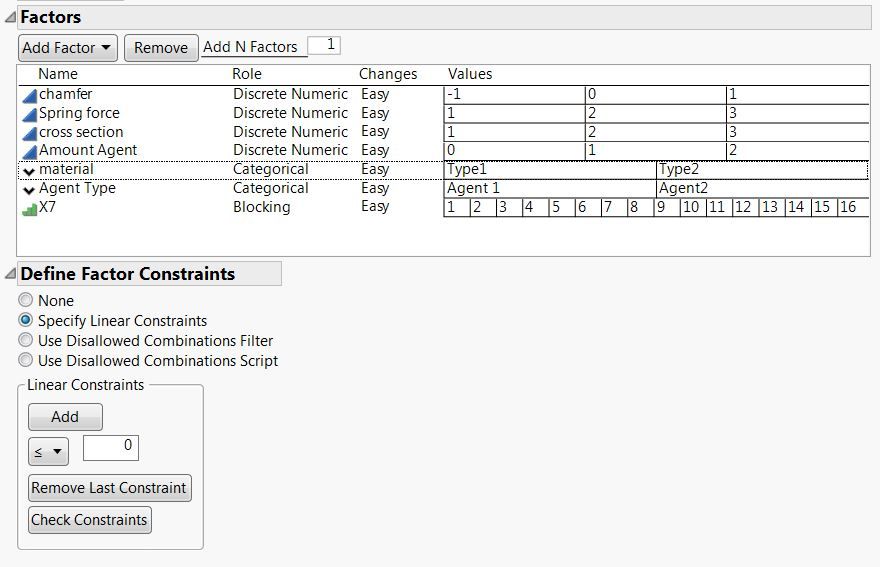Screen dimensions: 880x567
Task: Click the Remove factor button
Action: 160,48
